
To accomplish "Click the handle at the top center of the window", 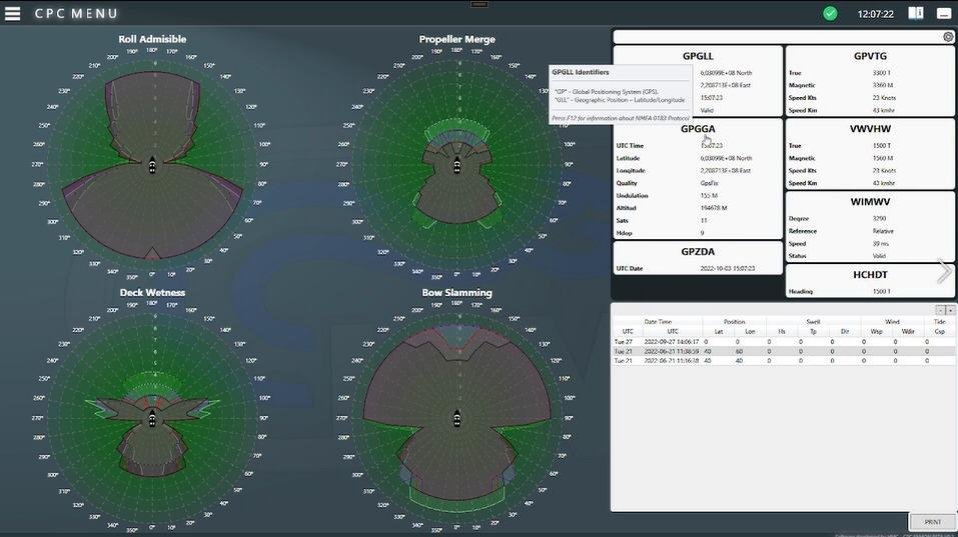I will [x=479, y=4].
